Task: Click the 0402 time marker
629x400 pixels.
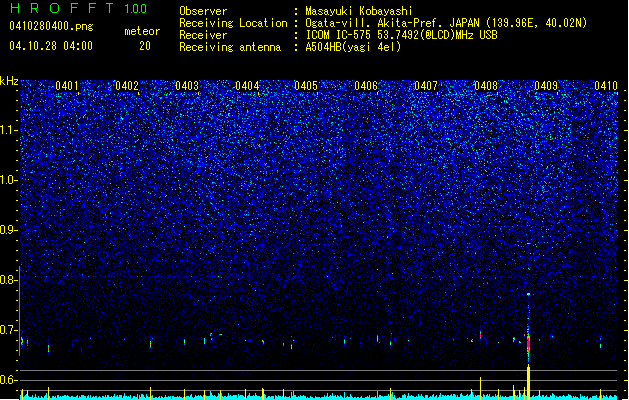Action: (127, 86)
